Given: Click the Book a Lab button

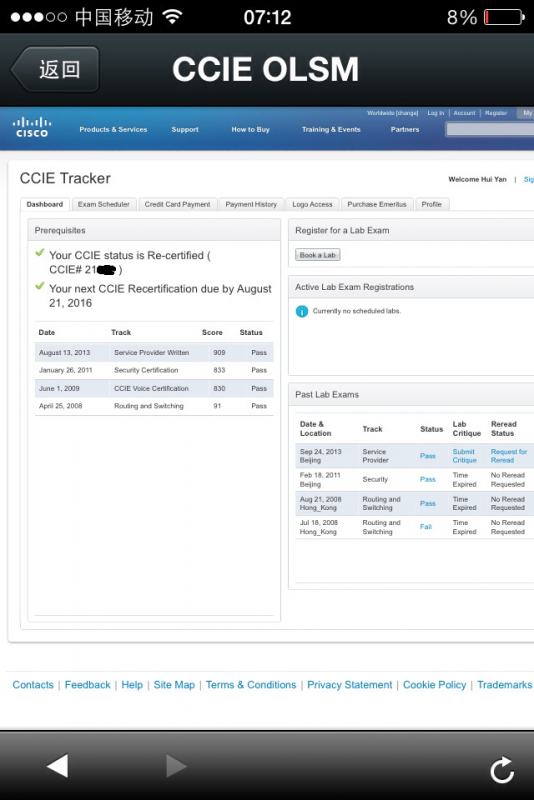Looking at the screenshot, I should (318, 255).
